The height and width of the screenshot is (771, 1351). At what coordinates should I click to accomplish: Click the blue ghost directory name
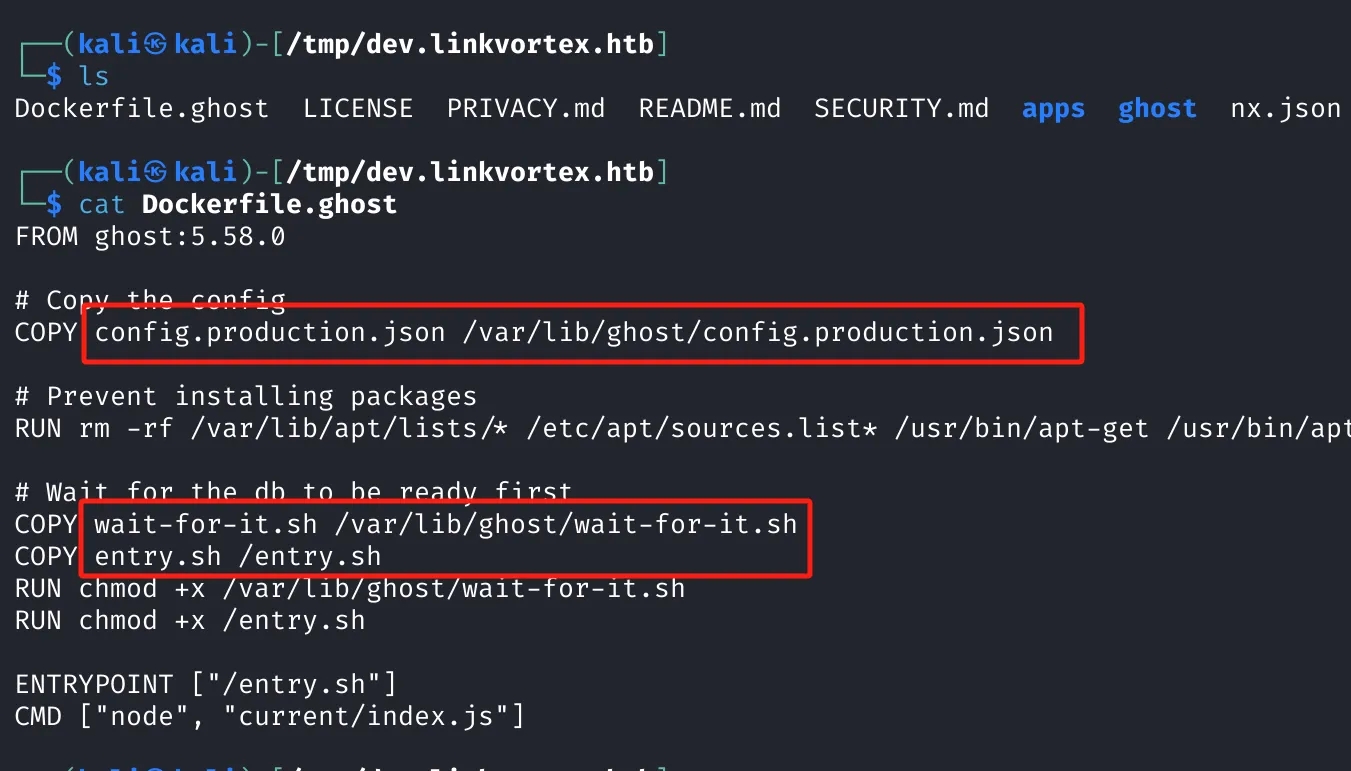[1158, 108]
